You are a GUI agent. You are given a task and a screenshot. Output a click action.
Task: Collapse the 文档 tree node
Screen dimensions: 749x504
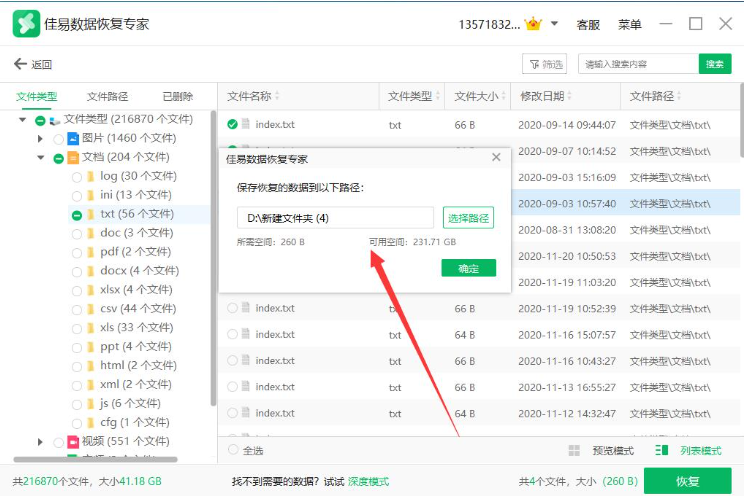click(x=41, y=157)
